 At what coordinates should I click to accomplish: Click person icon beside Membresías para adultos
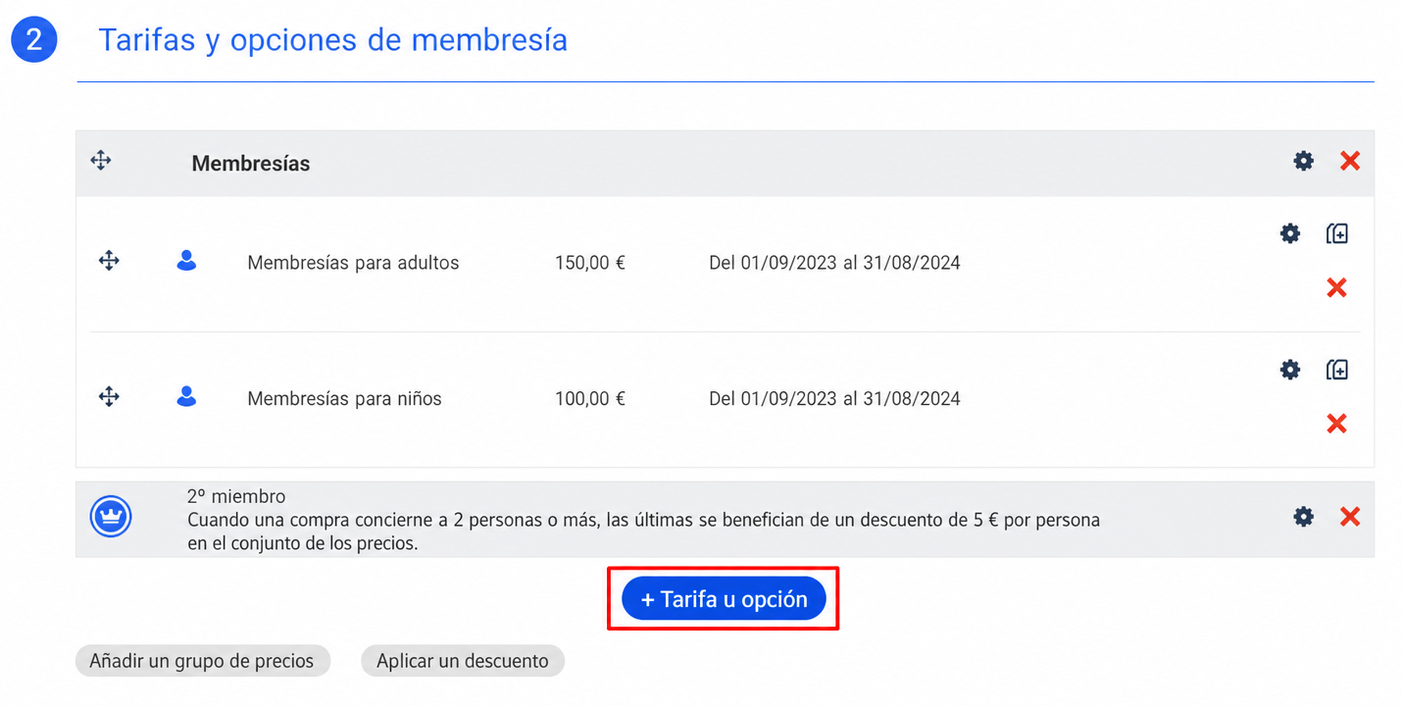186,261
